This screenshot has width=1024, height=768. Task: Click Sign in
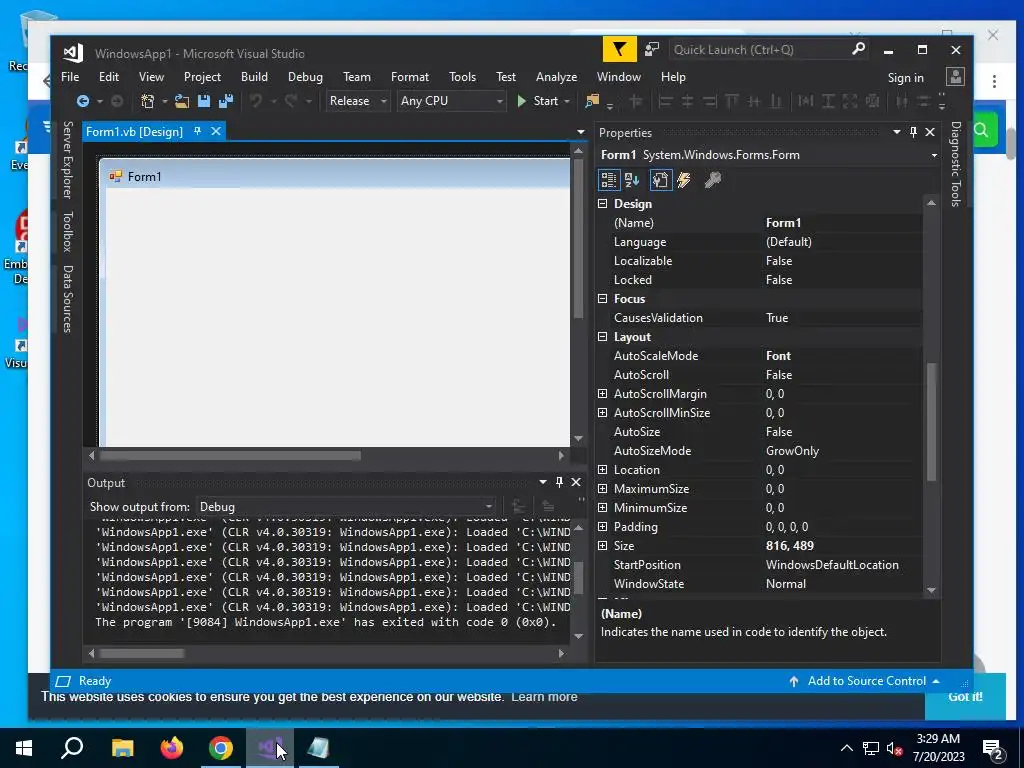coord(905,78)
